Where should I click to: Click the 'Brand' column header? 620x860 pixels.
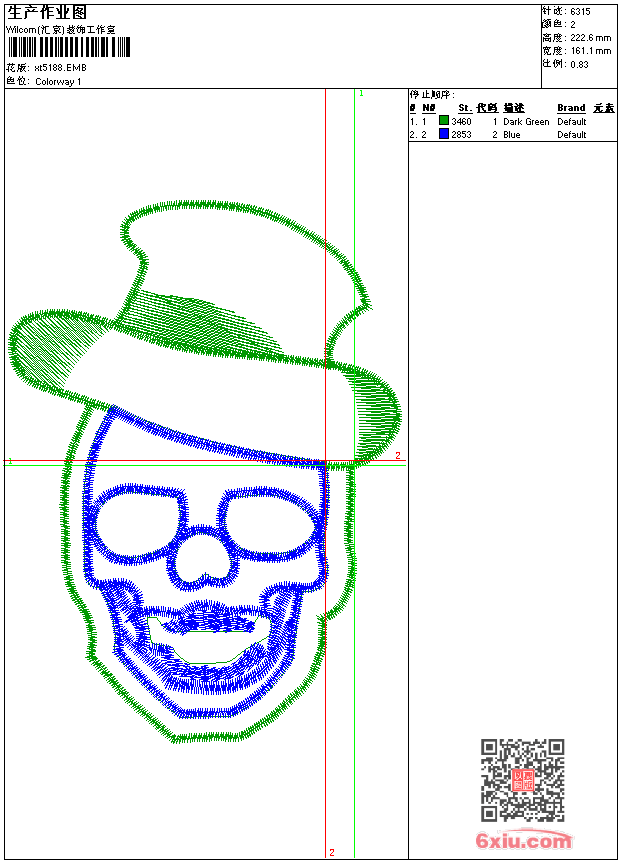(x=571, y=108)
